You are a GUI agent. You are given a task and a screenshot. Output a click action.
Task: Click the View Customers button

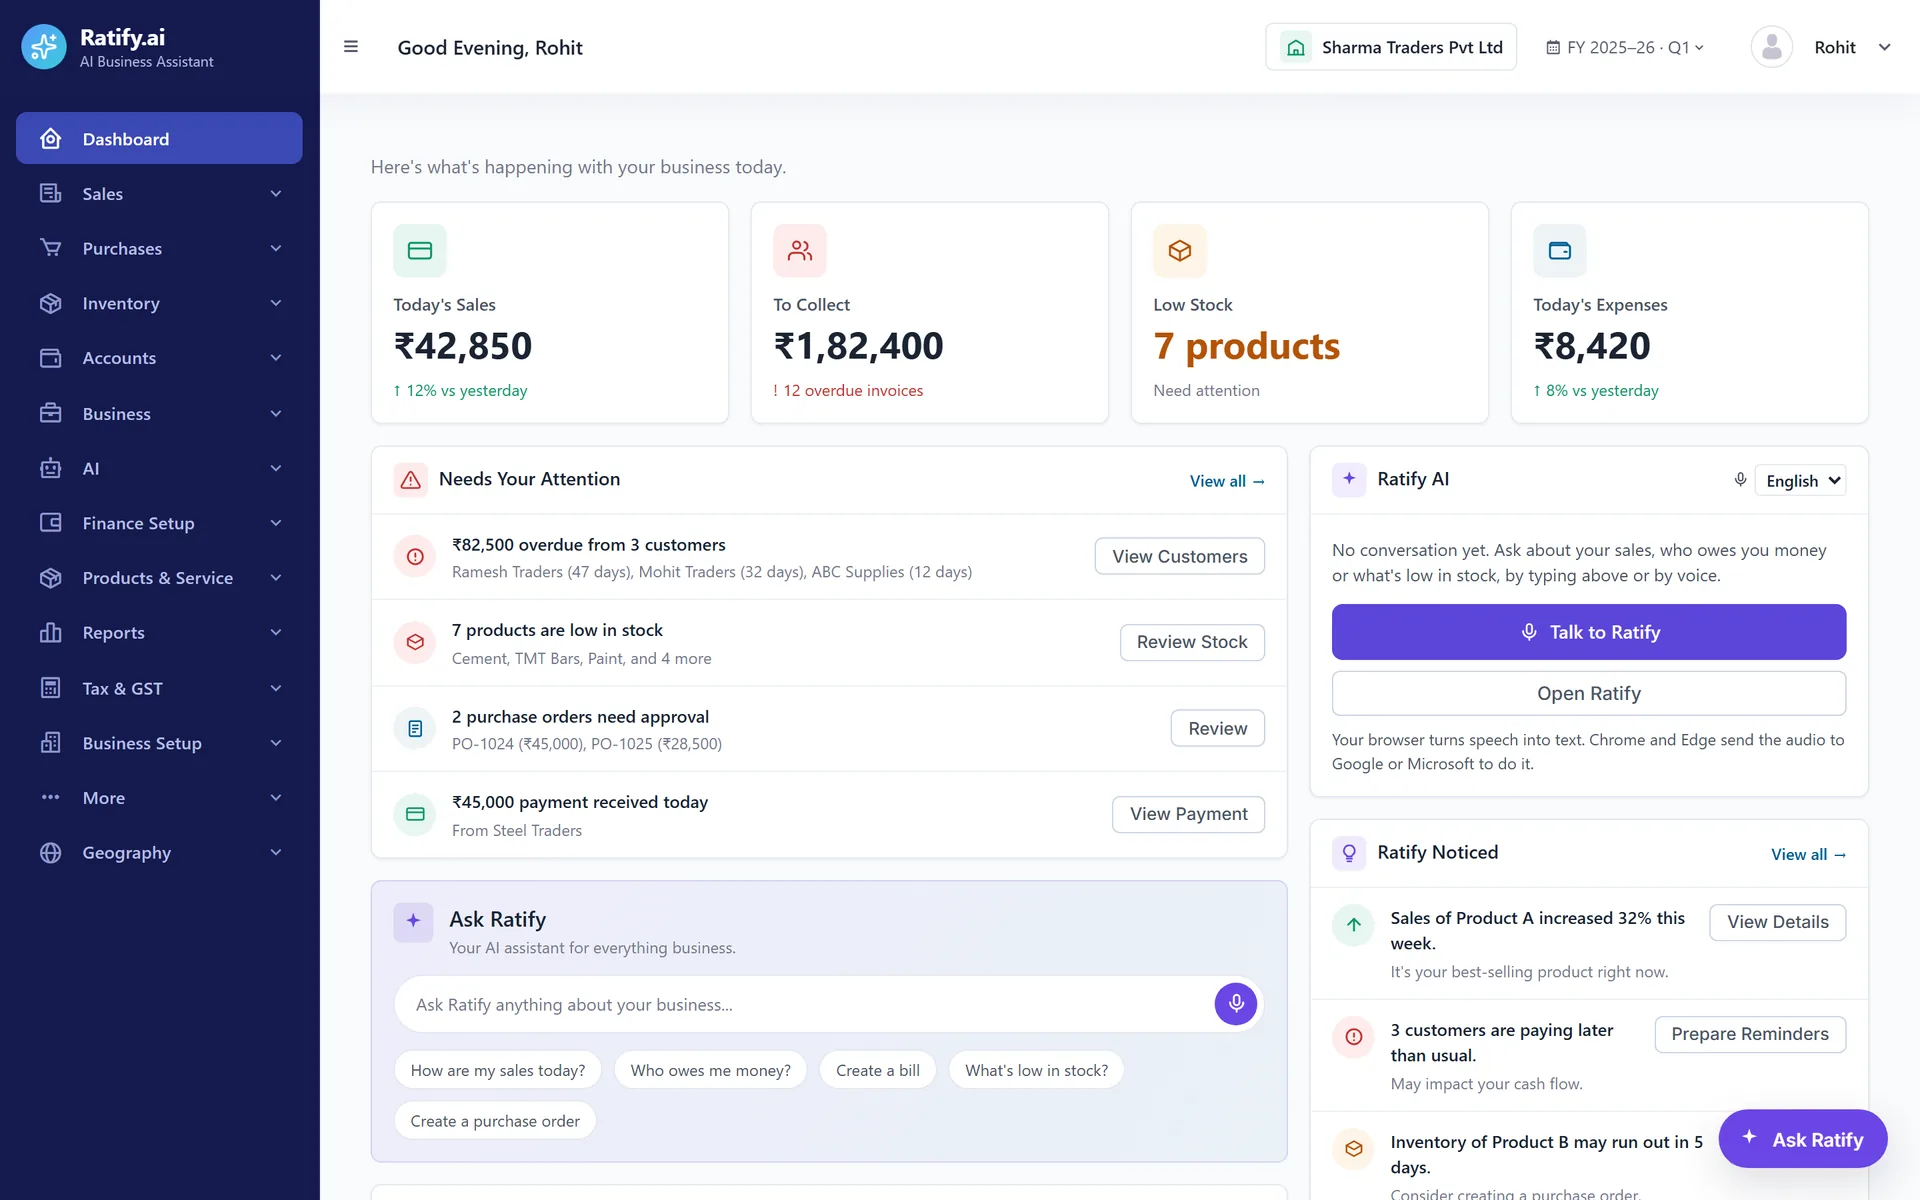1179,556
